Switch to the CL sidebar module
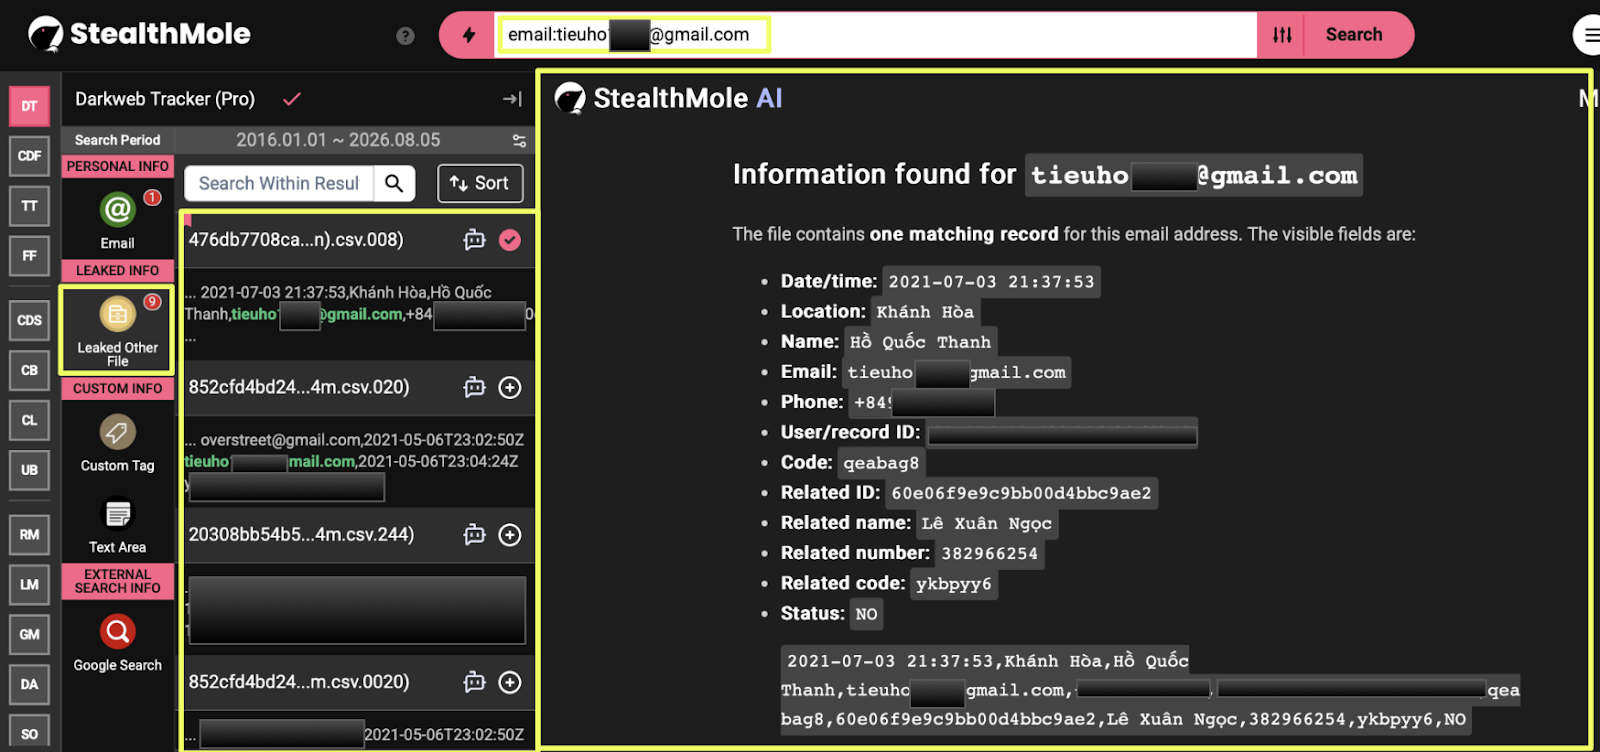 [x=29, y=421]
